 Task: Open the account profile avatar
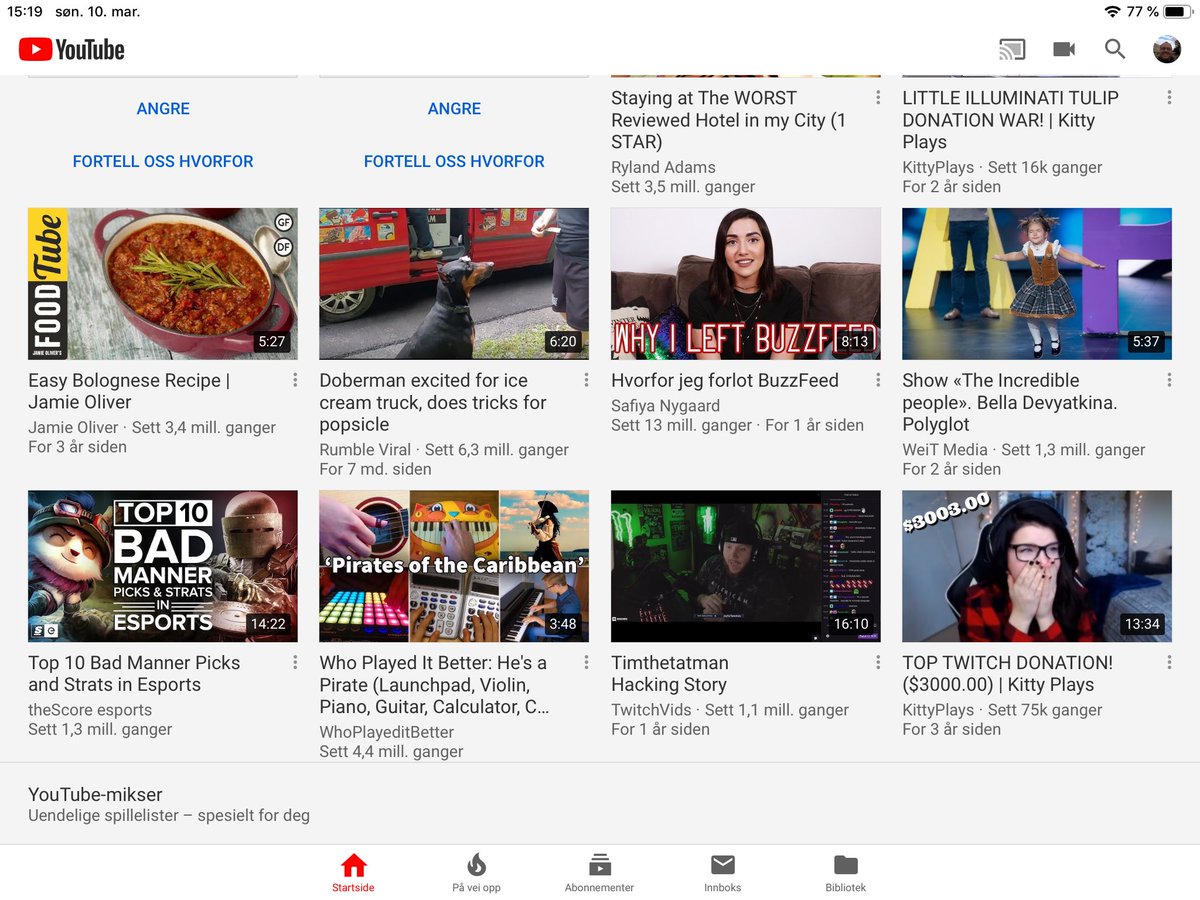click(1167, 49)
